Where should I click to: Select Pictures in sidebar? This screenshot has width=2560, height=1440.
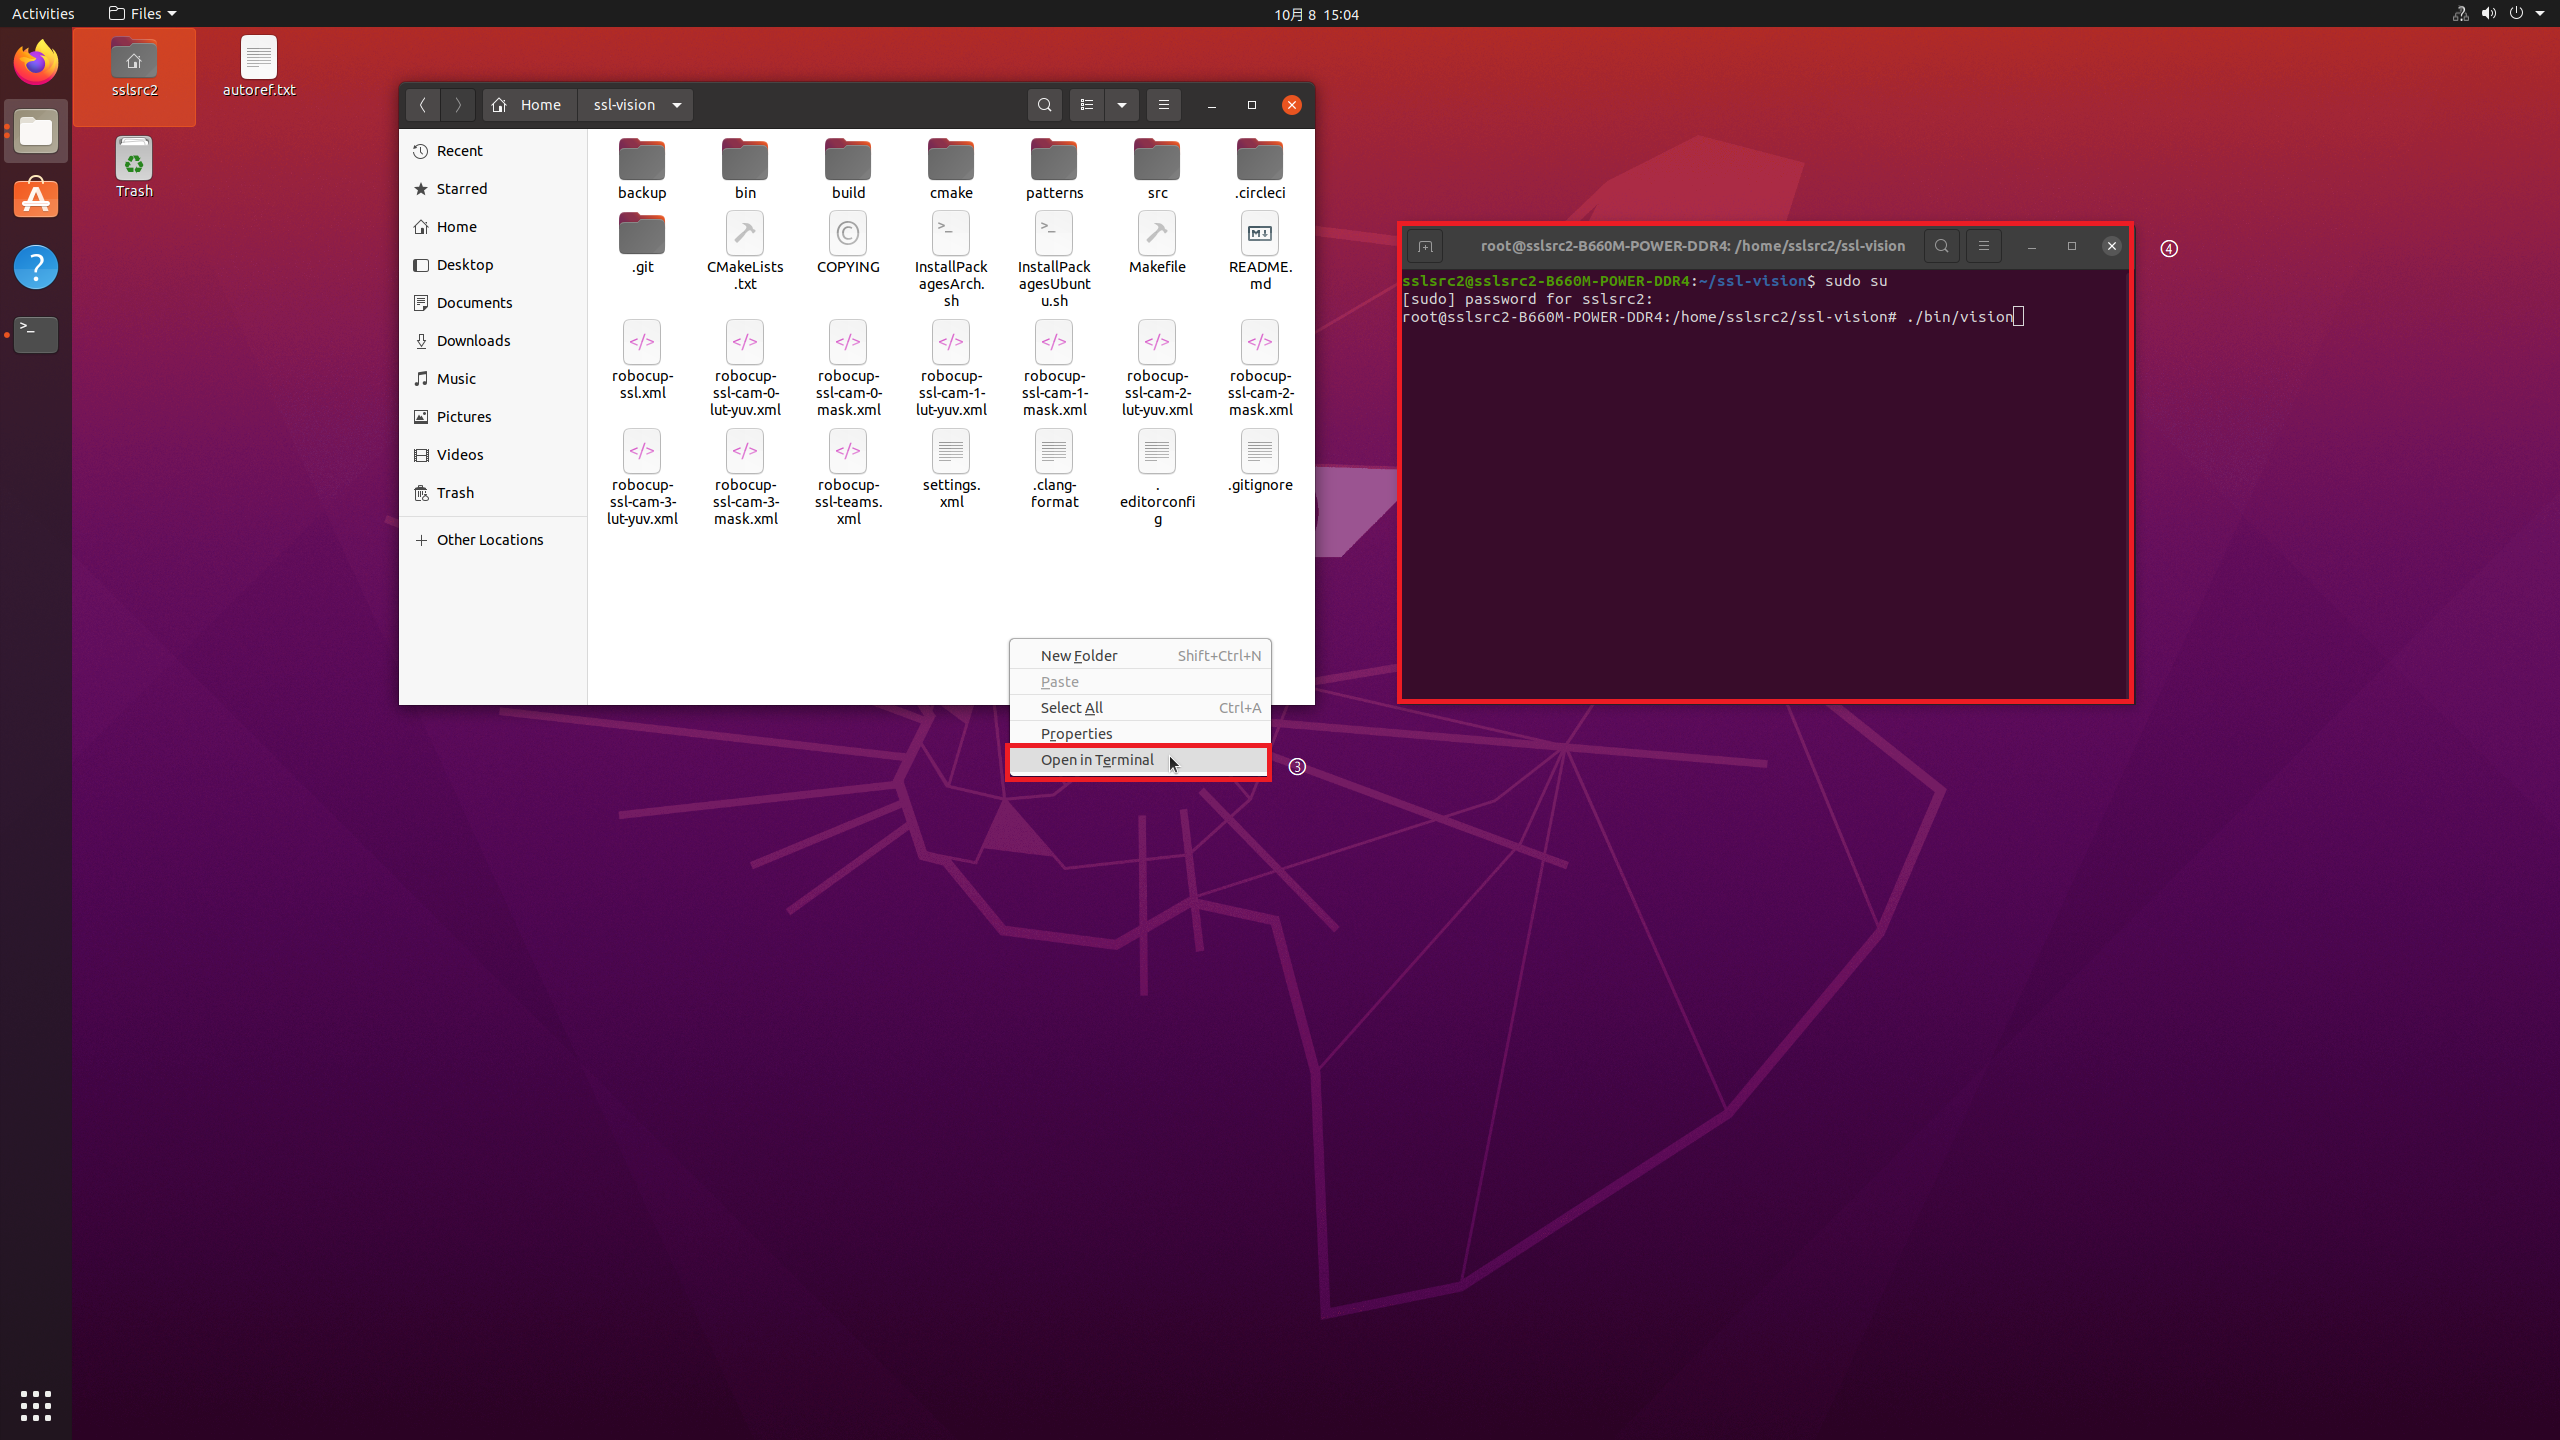pos(493,417)
